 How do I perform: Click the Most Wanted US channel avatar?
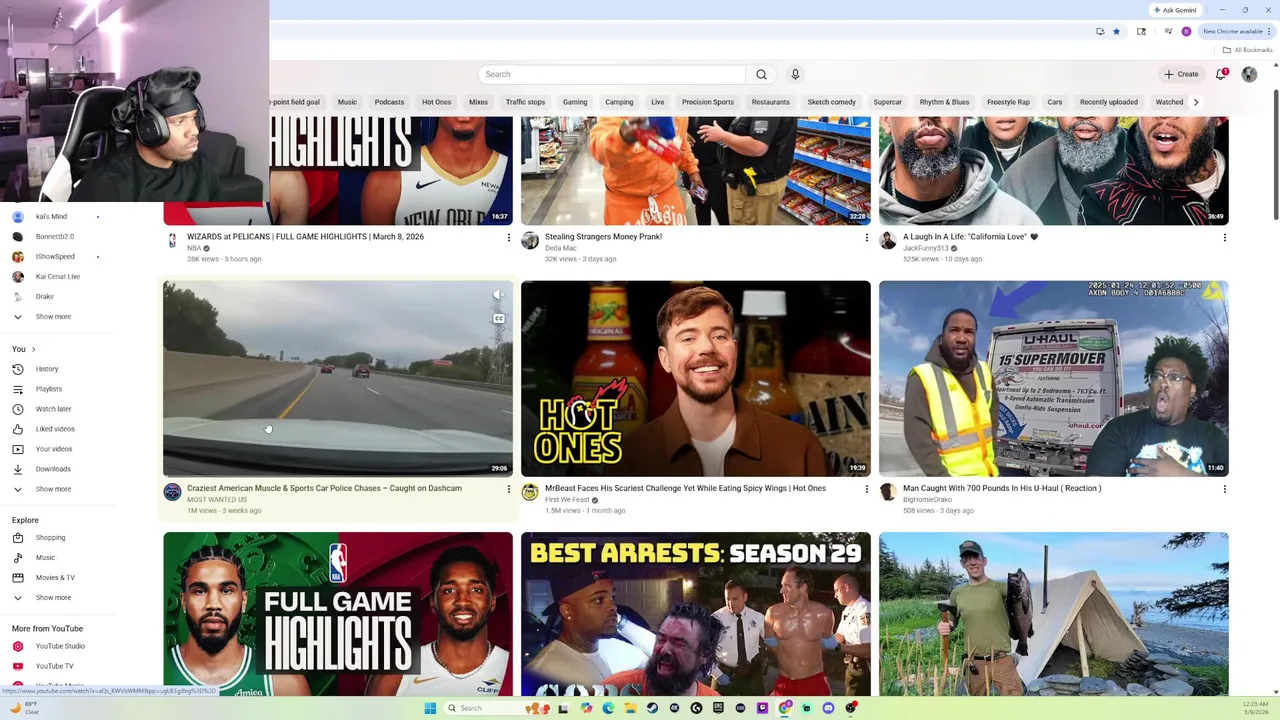pos(172,492)
